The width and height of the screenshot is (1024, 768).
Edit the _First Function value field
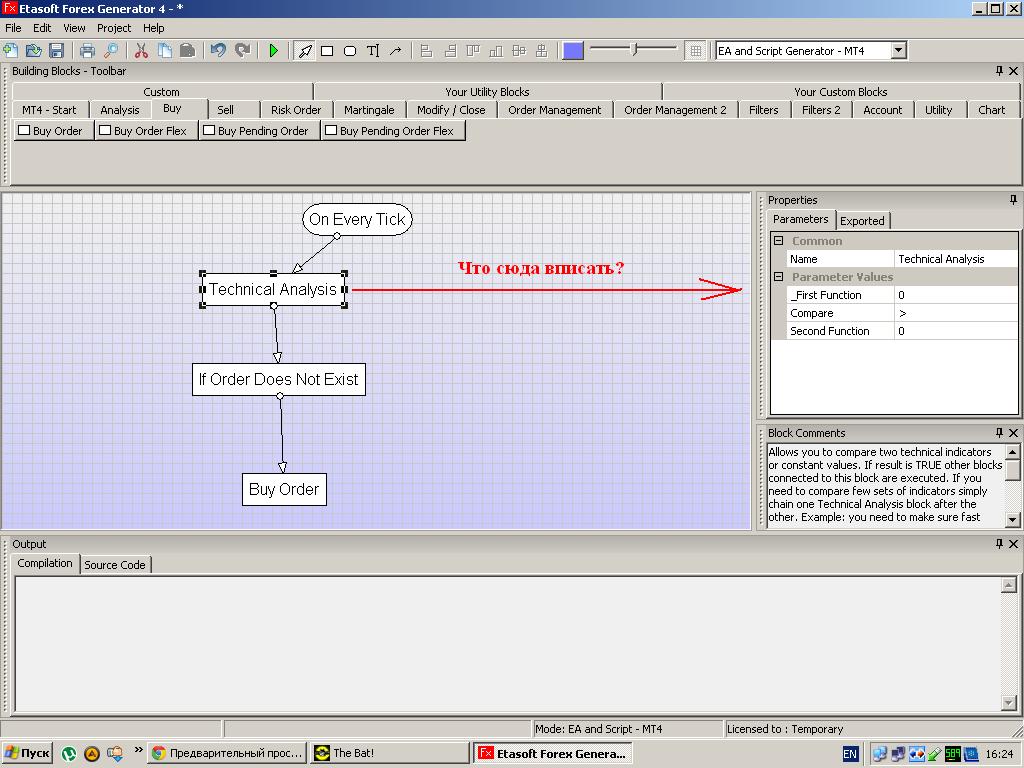click(x=955, y=295)
